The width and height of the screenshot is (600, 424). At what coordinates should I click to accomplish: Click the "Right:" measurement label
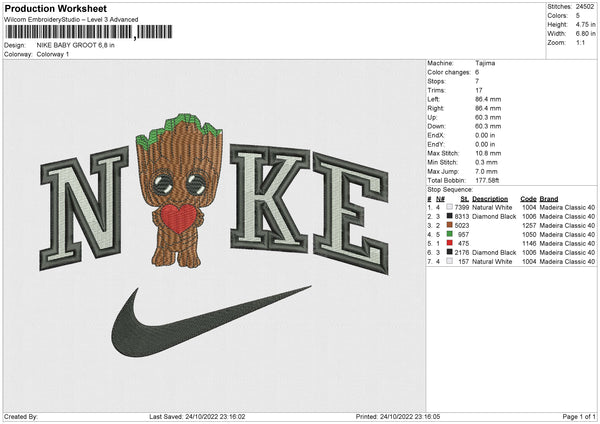pos(435,108)
